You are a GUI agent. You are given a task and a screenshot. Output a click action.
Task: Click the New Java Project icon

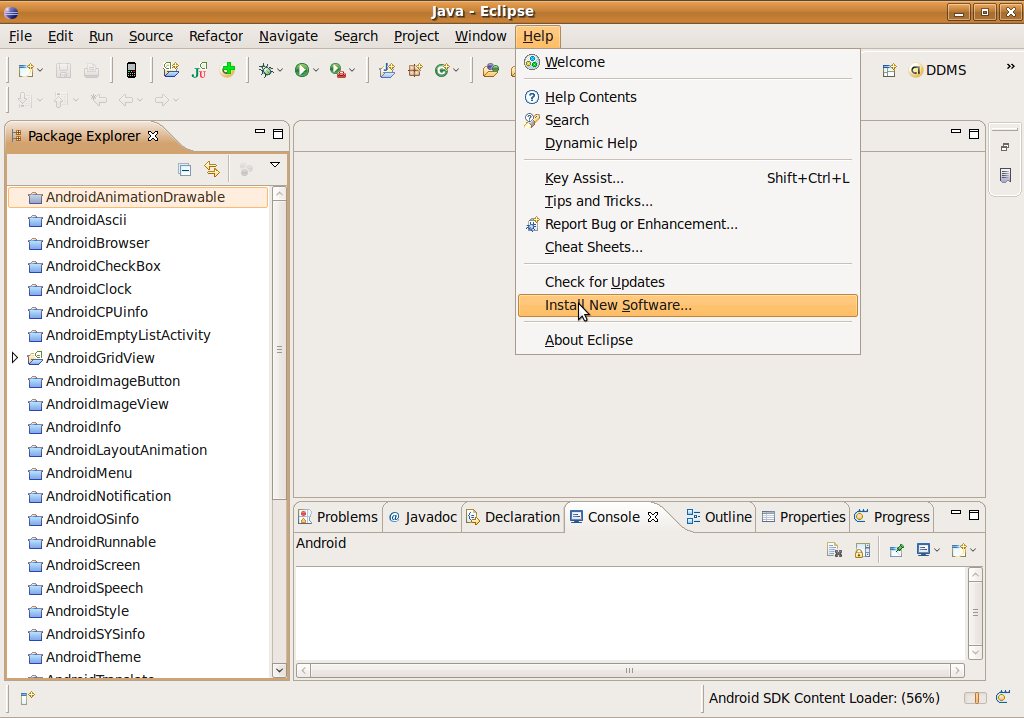click(387, 70)
